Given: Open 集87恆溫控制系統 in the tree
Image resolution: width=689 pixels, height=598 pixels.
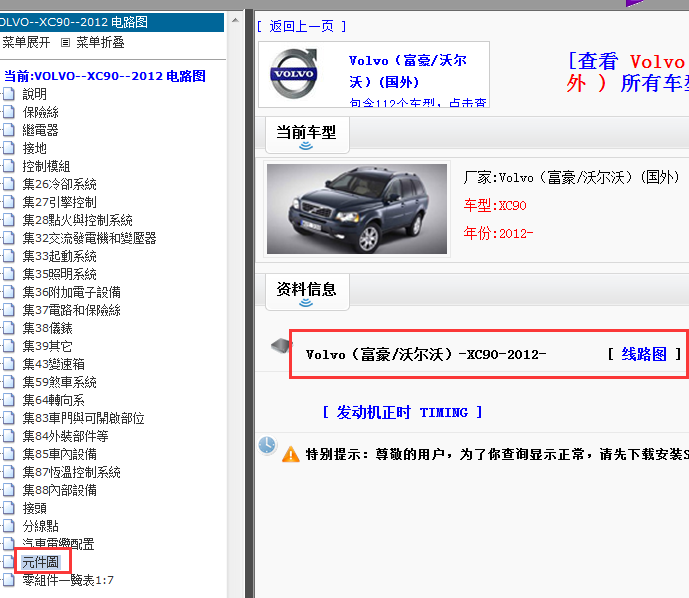Looking at the screenshot, I should point(71,472).
